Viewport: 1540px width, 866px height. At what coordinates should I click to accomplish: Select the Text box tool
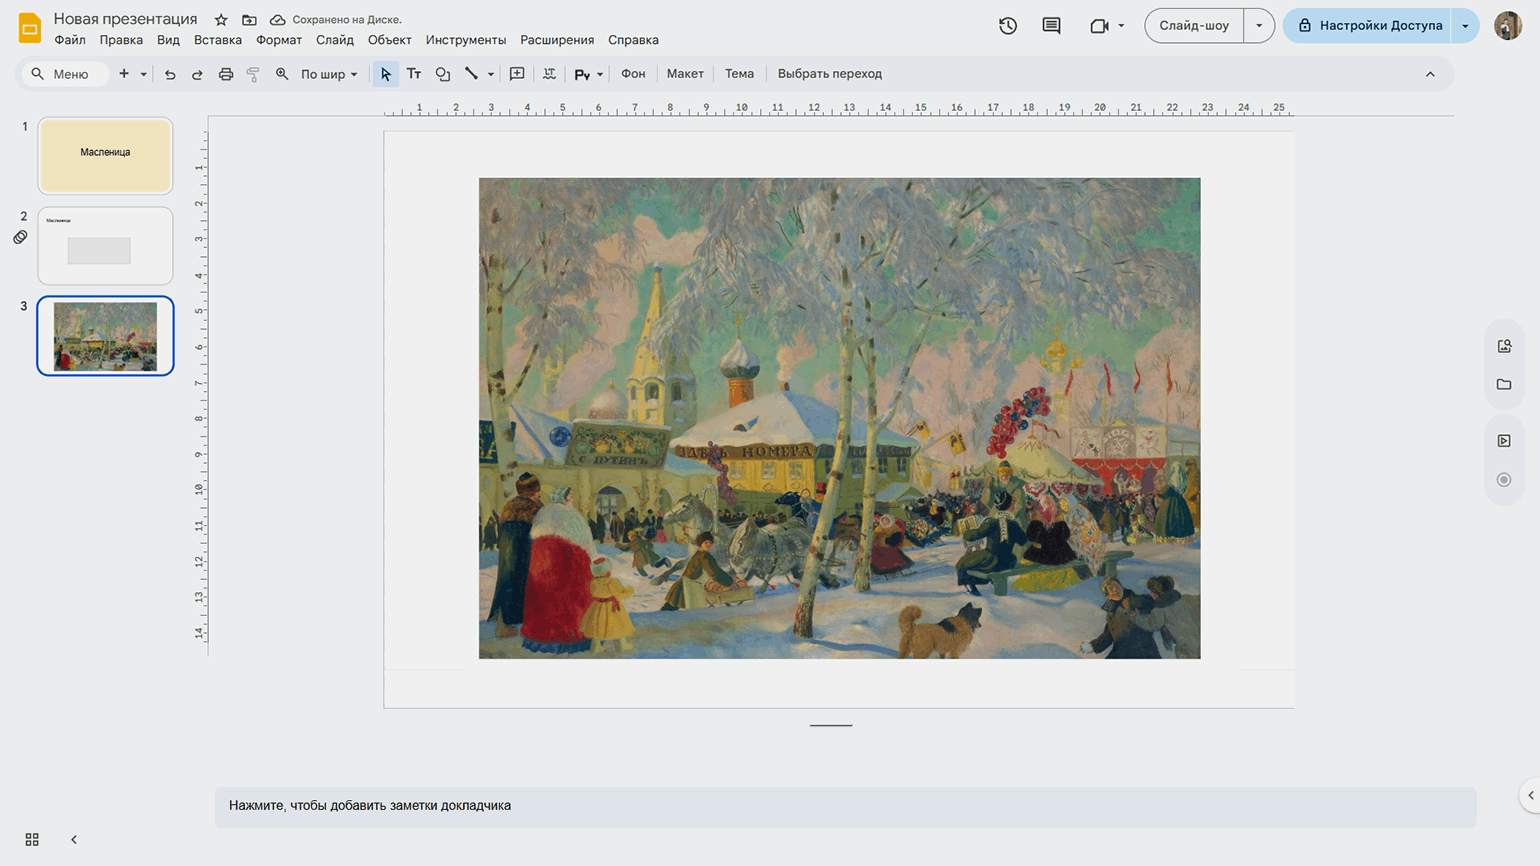click(x=414, y=74)
